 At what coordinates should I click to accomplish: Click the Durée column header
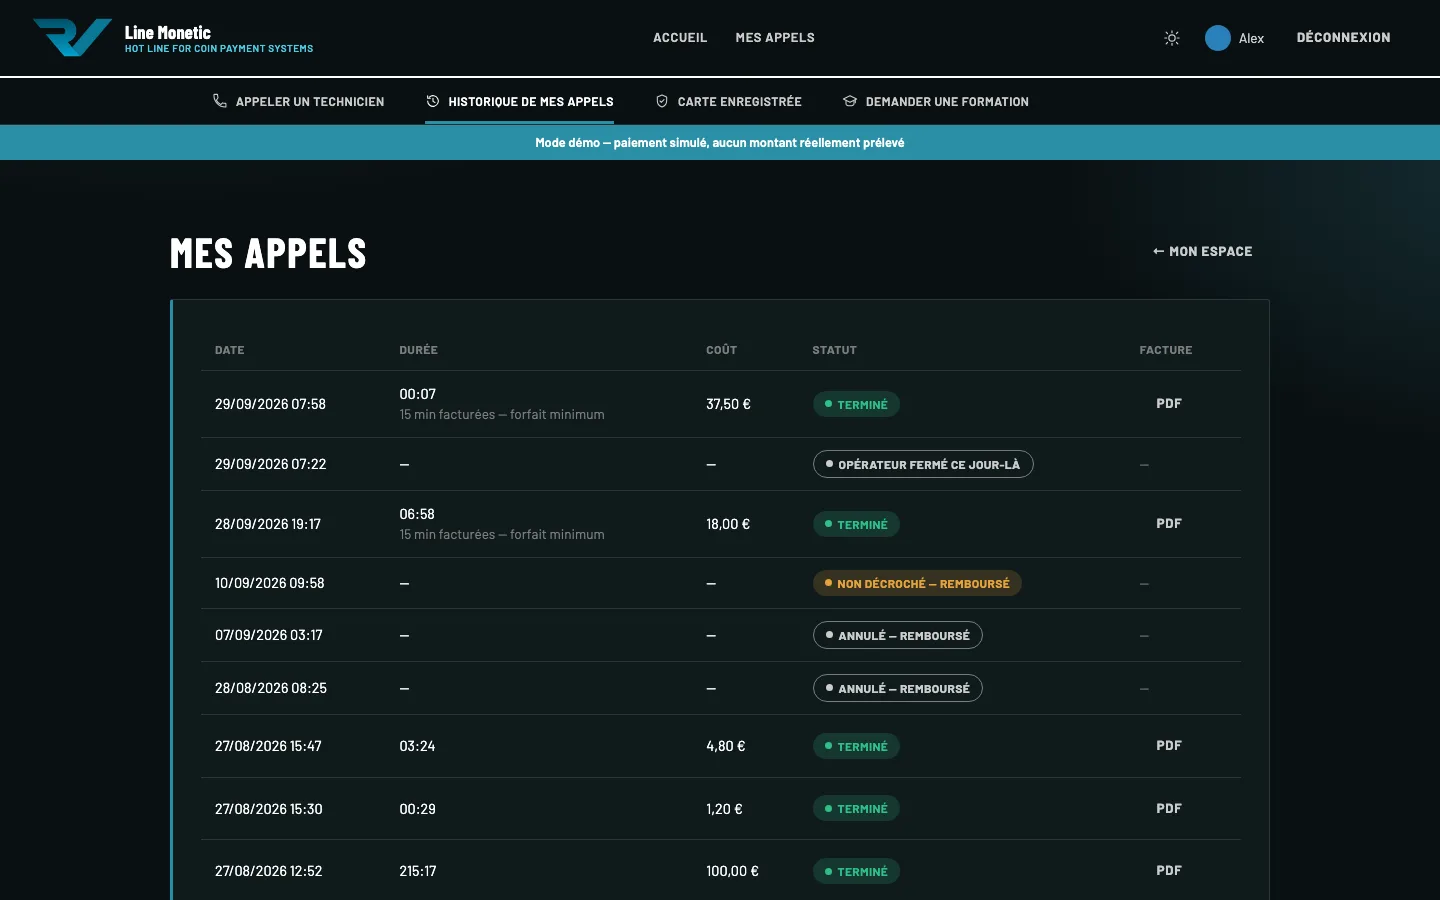418,350
